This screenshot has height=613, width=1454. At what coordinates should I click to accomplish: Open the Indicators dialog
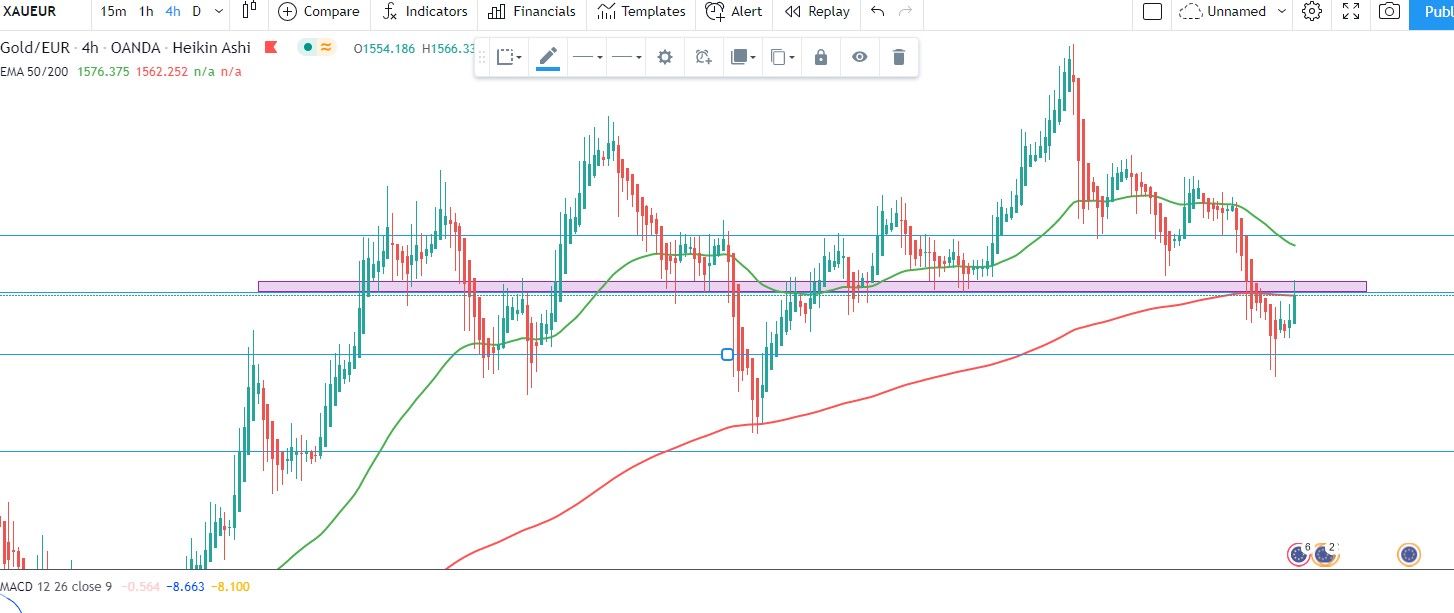[x=425, y=12]
